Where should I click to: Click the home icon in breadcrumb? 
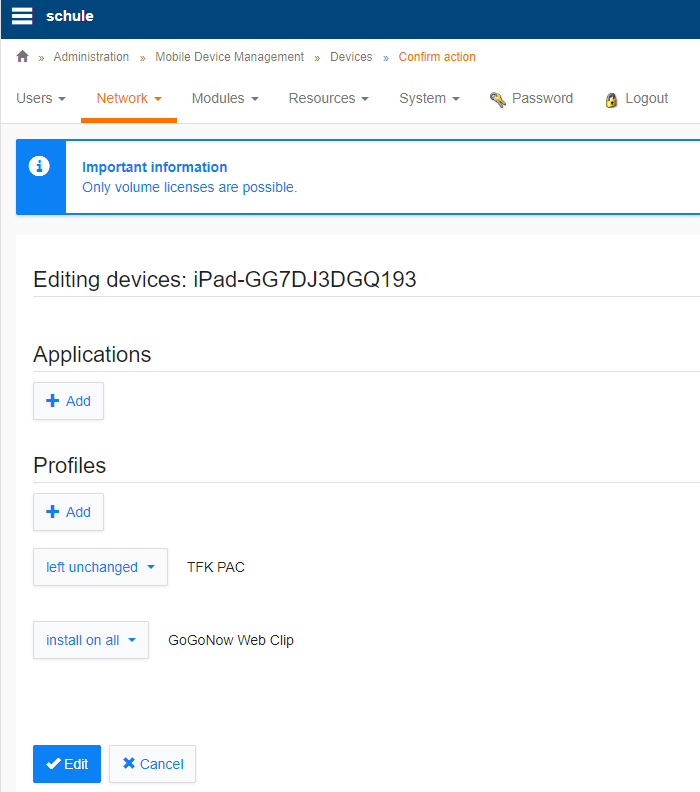pos(23,57)
